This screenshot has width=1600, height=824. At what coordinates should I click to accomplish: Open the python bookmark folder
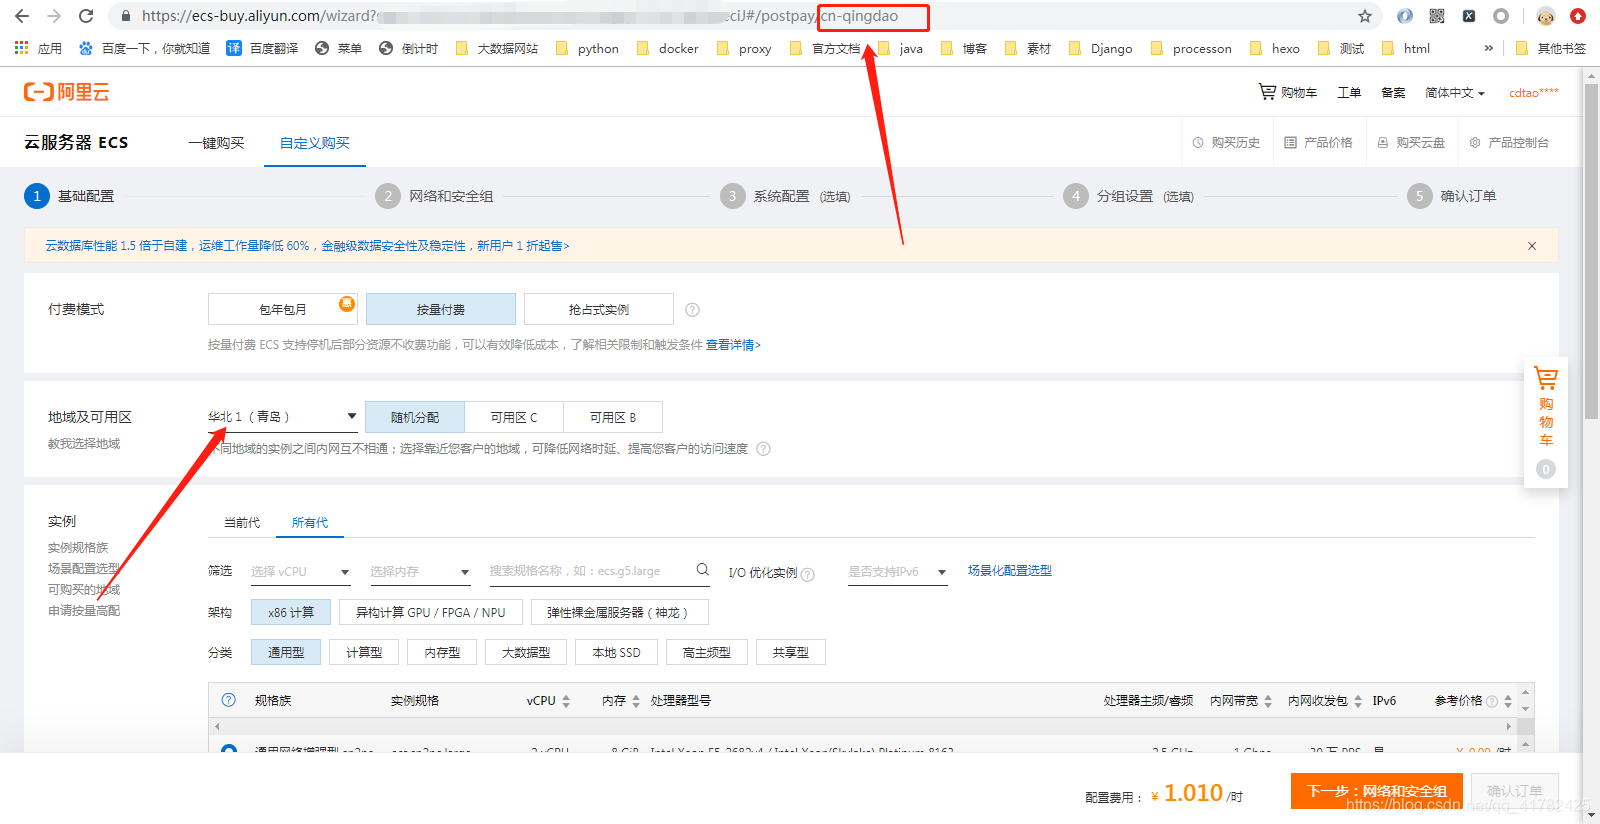click(x=587, y=48)
